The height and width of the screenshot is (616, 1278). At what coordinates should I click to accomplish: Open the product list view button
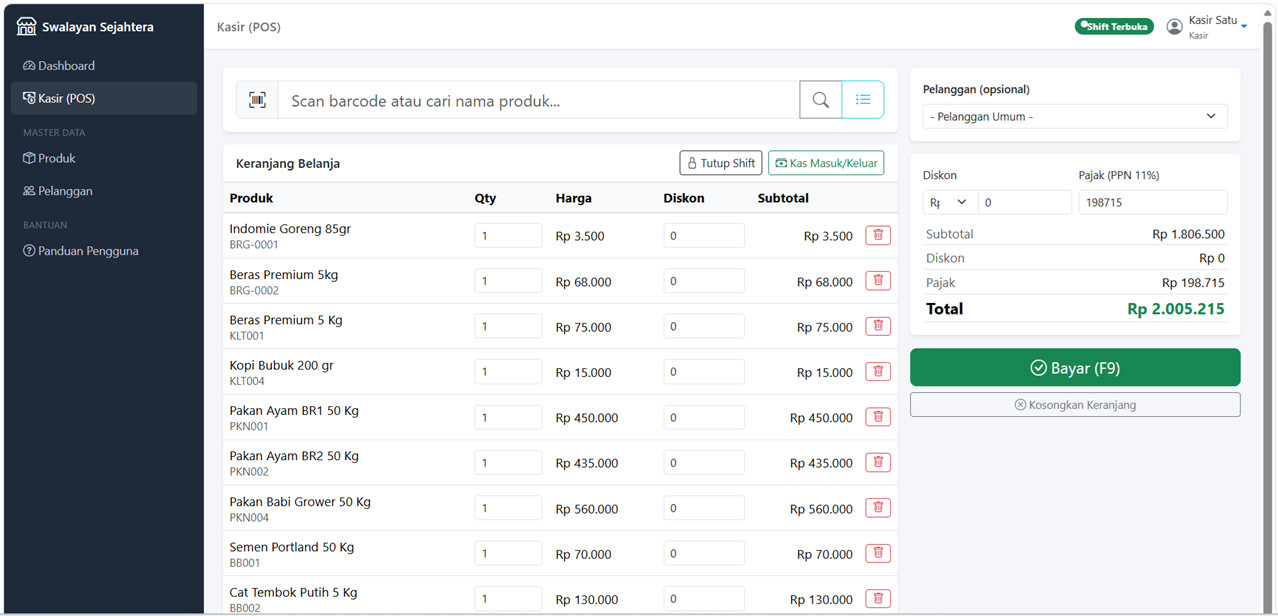[863, 100]
